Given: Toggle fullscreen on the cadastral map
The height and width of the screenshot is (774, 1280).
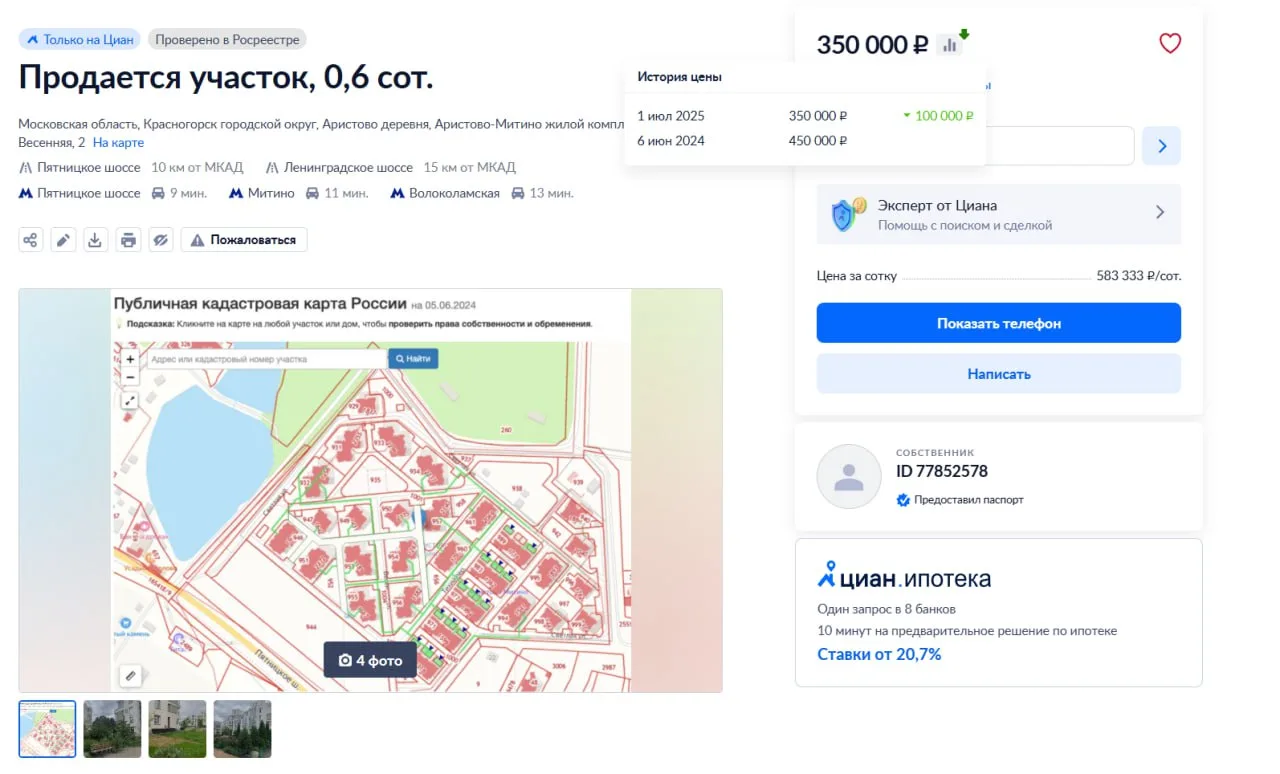Looking at the screenshot, I should click(x=130, y=400).
